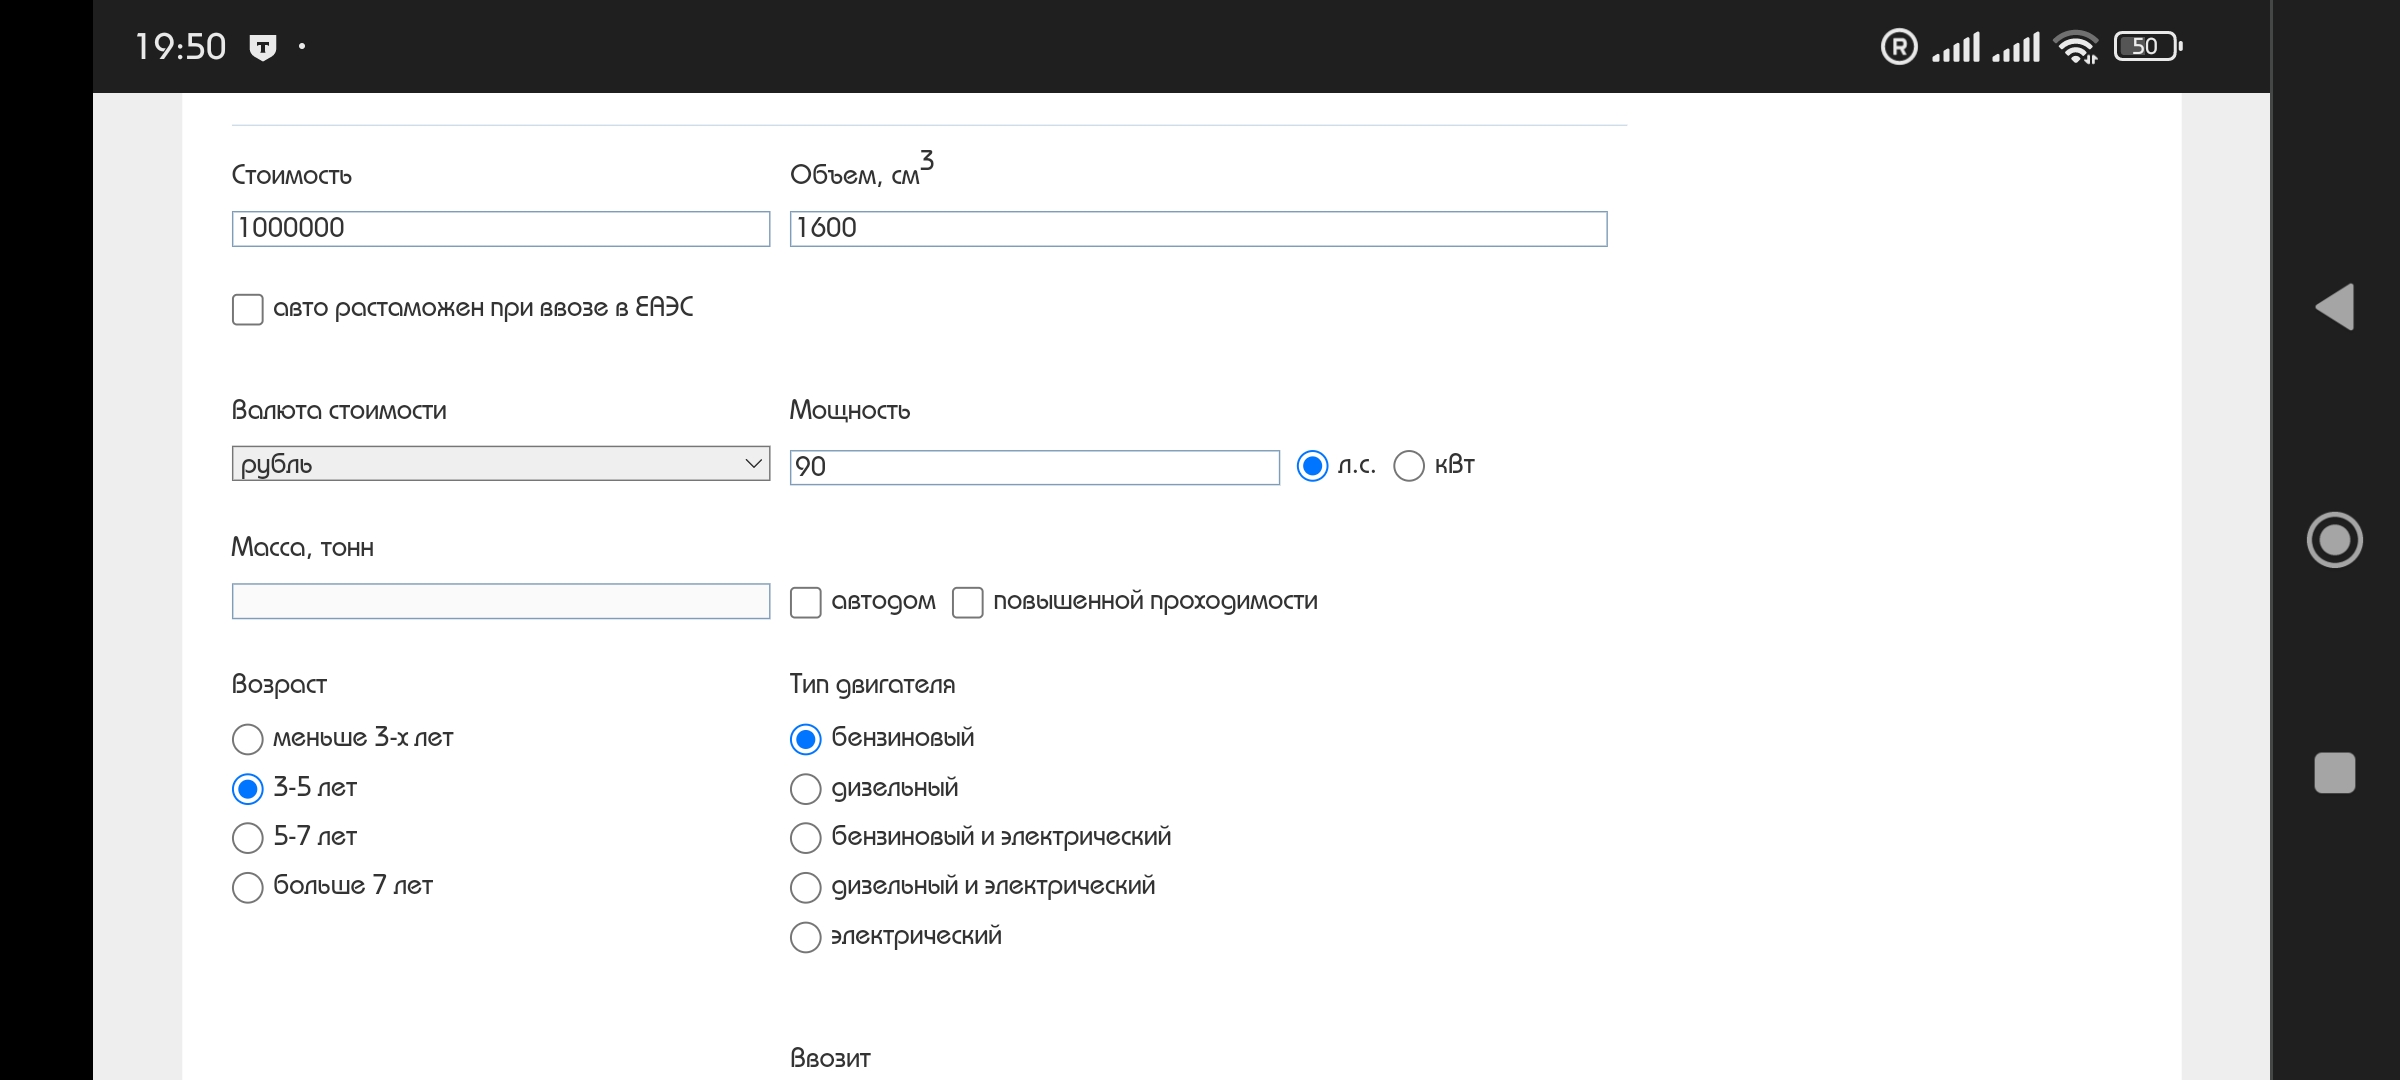Choose age 'меньше 3-х лет'

(x=248, y=739)
